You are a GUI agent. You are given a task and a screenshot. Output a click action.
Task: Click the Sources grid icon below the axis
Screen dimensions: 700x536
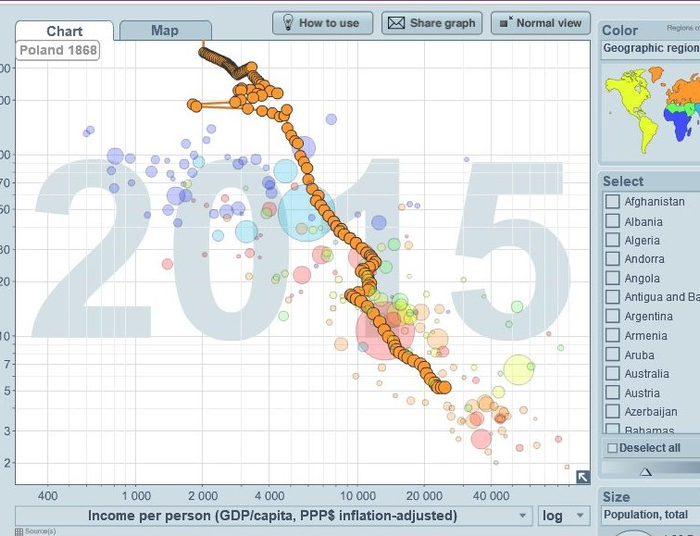(x=19, y=531)
